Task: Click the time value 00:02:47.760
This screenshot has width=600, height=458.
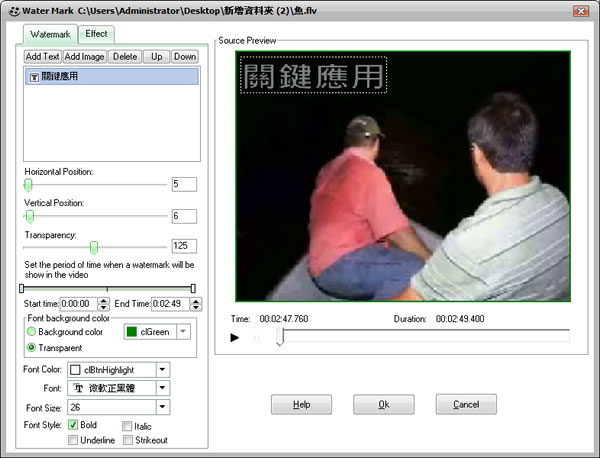Action: (284, 319)
